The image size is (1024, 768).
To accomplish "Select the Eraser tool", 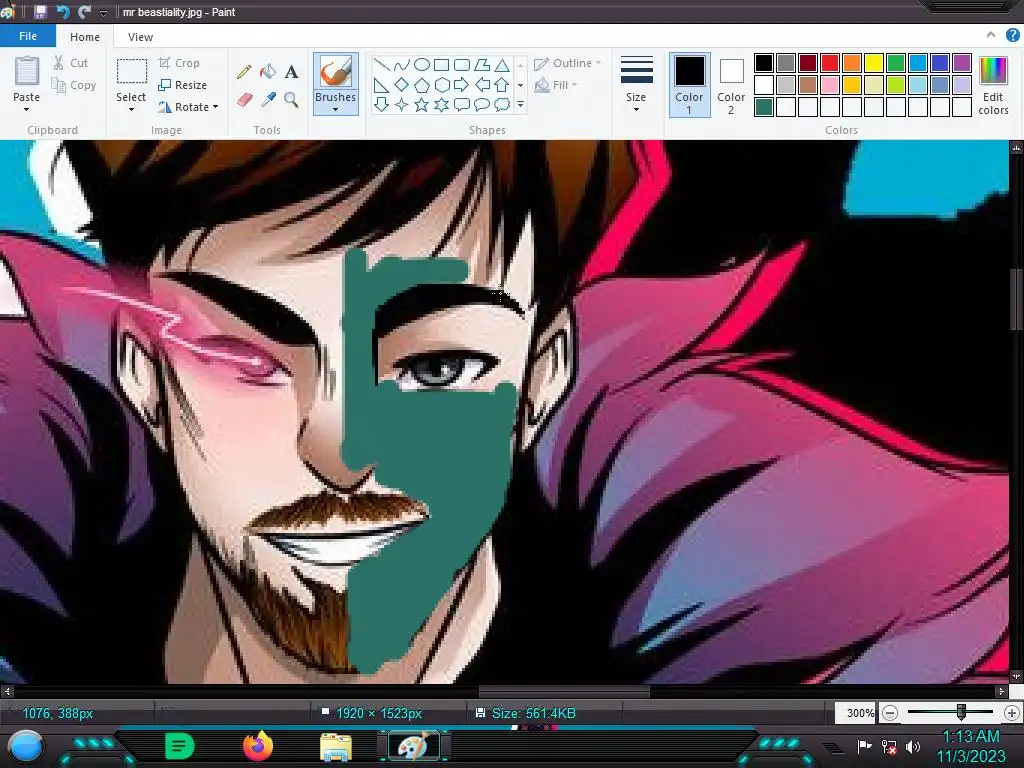I will 244,99.
